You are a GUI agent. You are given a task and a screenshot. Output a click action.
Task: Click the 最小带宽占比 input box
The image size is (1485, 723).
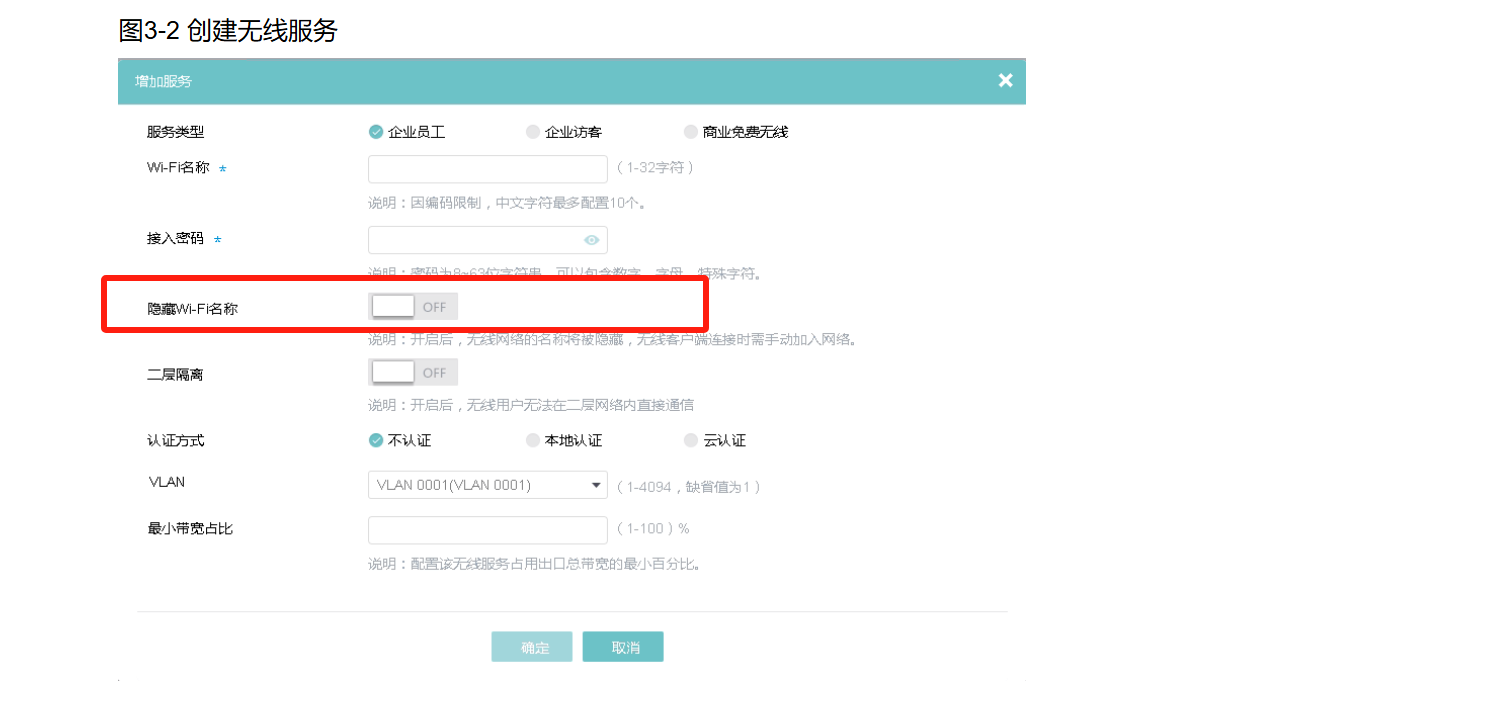(x=487, y=530)
